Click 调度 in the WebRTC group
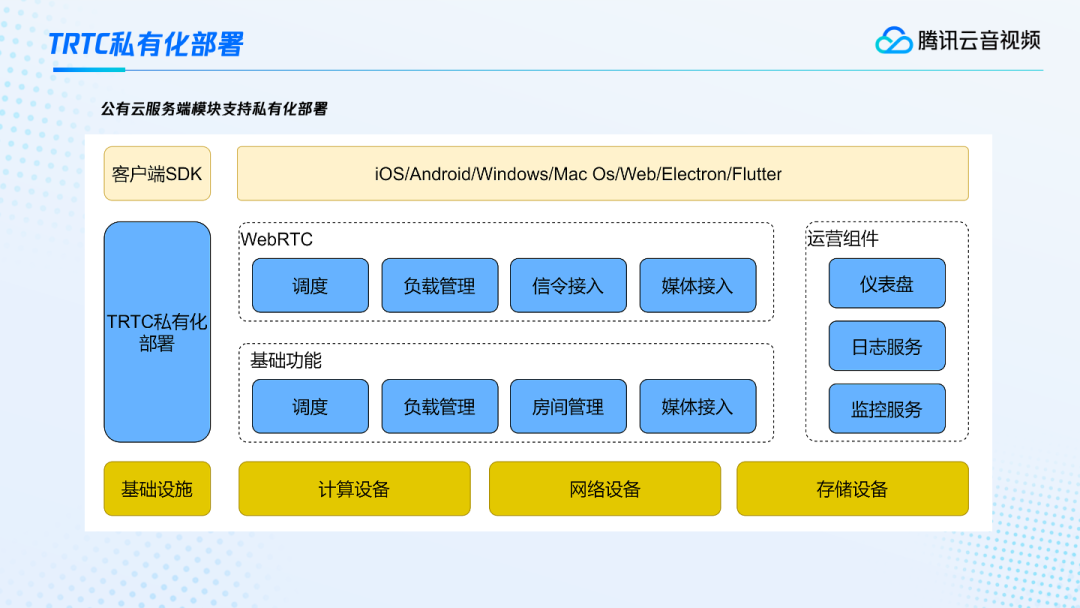Viewport: 1080px width, 608px height. [x=310, y=286]
